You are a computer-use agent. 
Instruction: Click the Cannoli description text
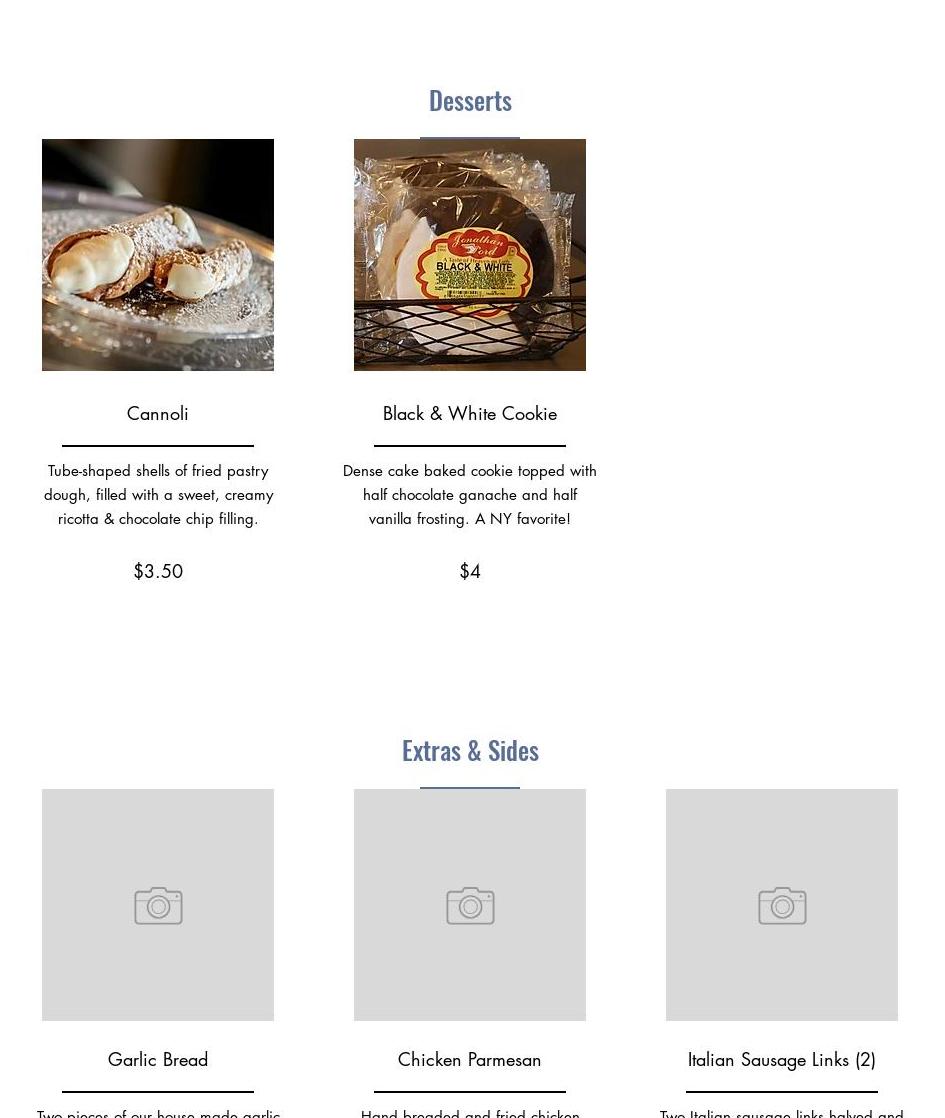coord(158,495)
